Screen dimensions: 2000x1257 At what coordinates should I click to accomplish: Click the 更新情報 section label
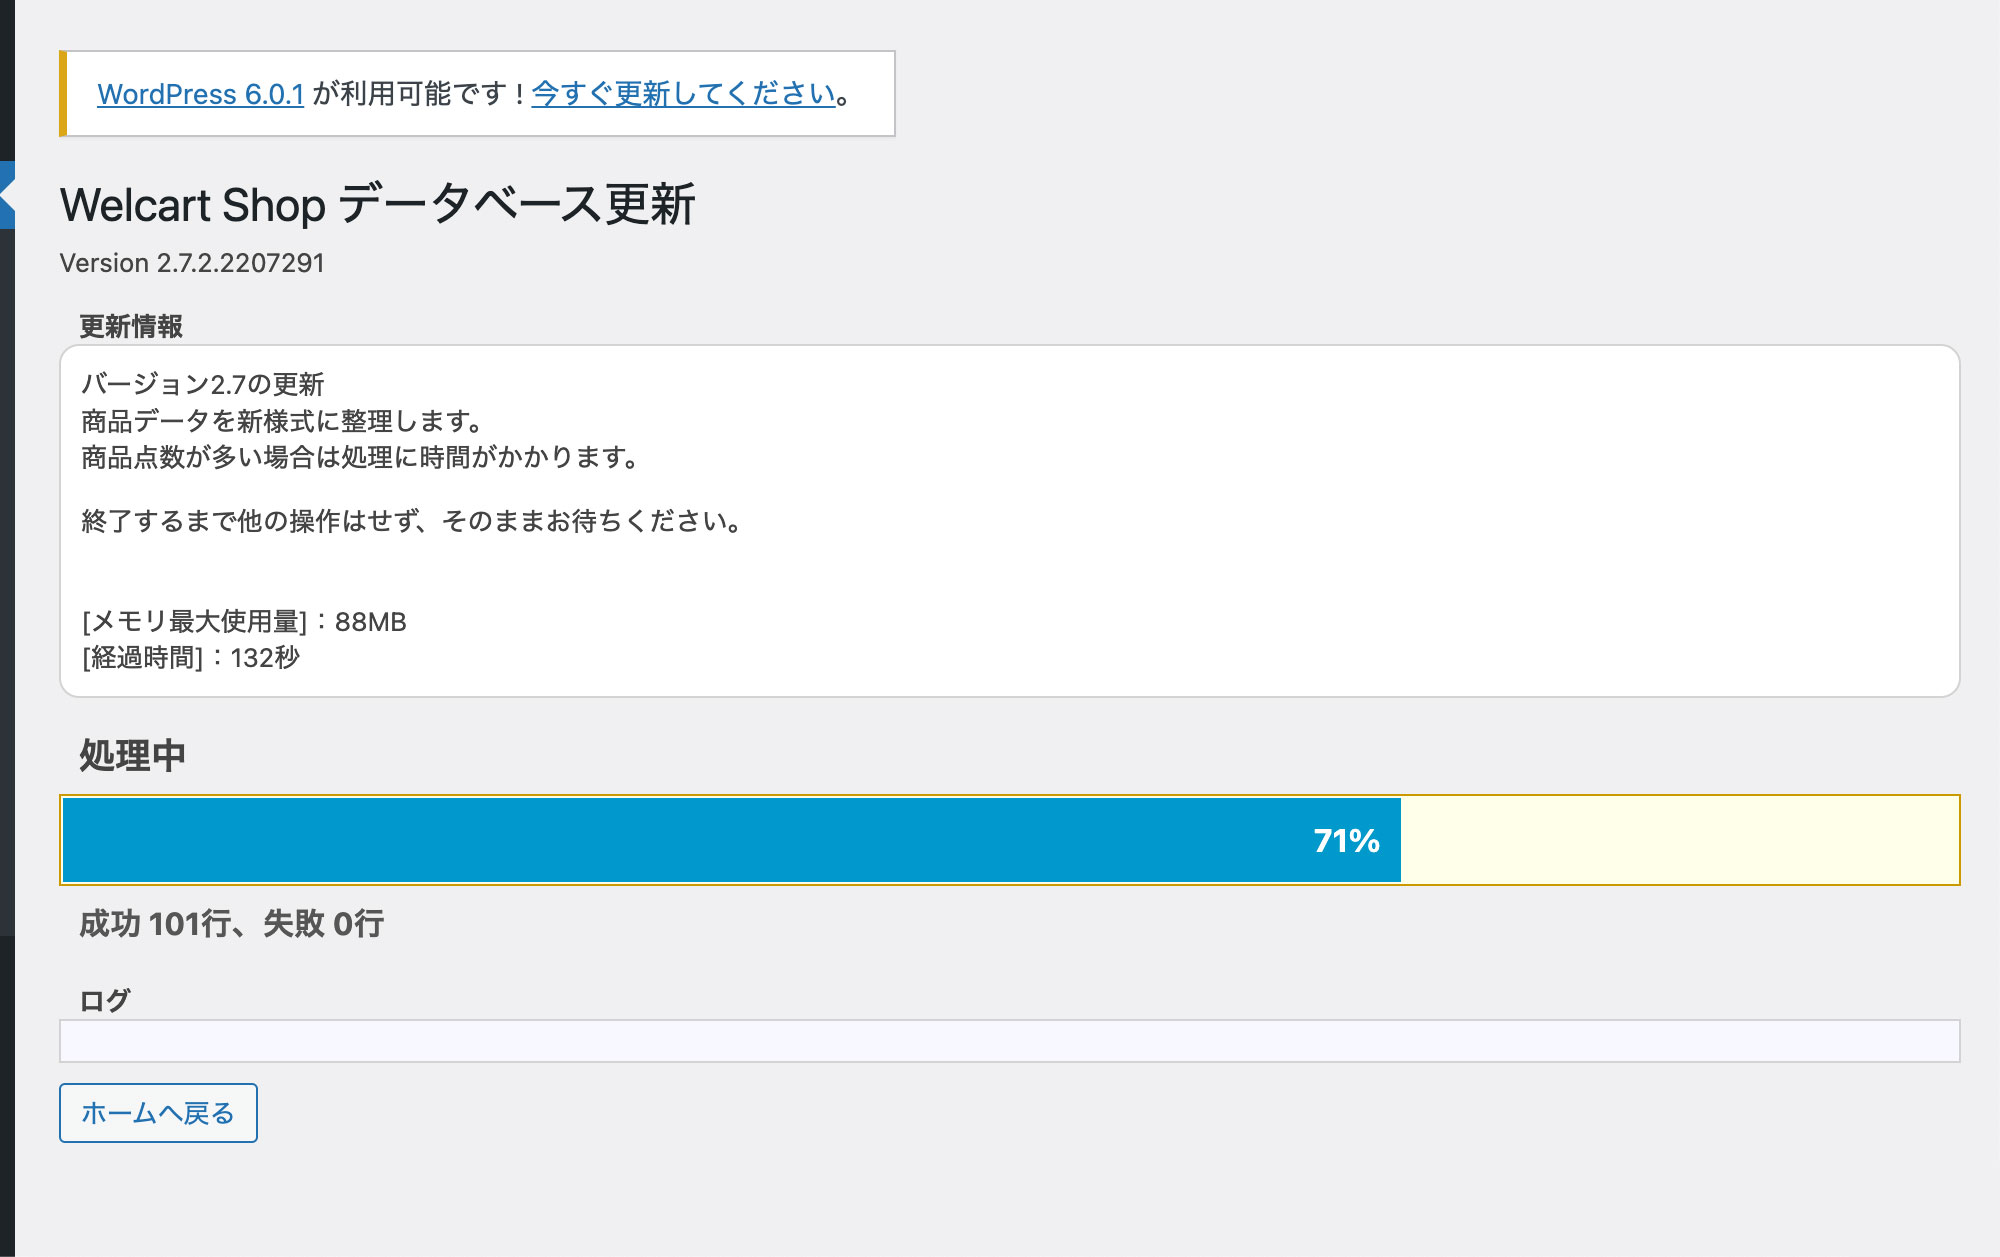point(131,326)
